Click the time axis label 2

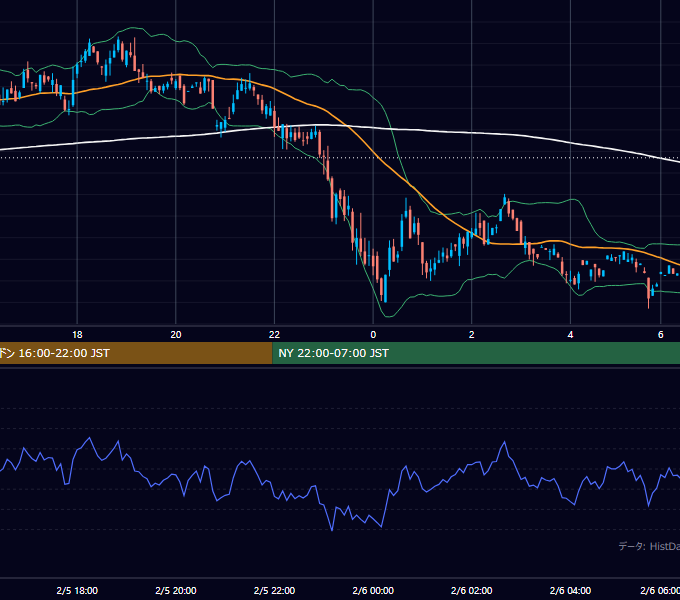click(x=471, y=335)
